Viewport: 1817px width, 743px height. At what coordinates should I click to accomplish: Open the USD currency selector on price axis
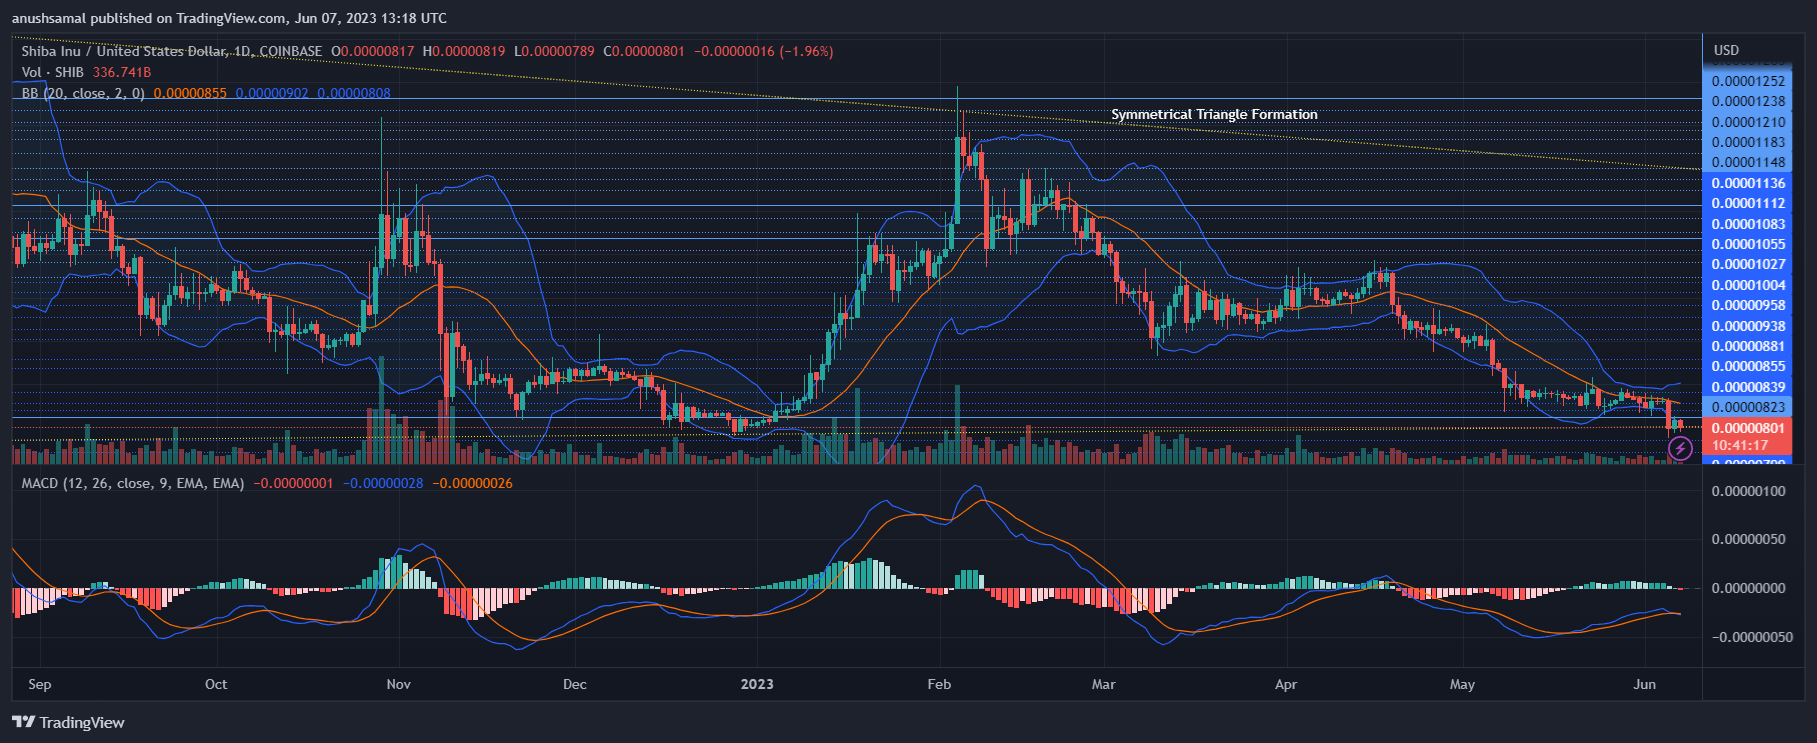tap(1726, 50)
